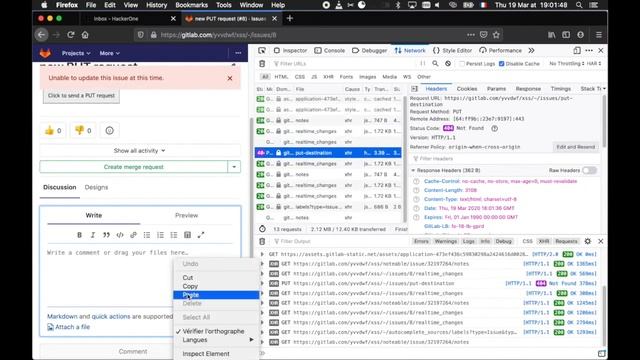Toggle the Warnings console filter

pyautogui.click(x=445, y=241)
